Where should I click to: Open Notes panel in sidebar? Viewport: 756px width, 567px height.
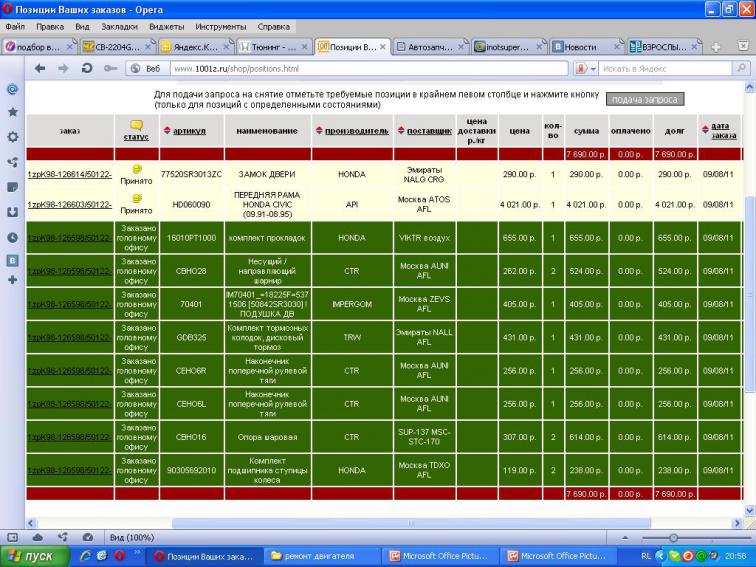(x=13, y=187)
